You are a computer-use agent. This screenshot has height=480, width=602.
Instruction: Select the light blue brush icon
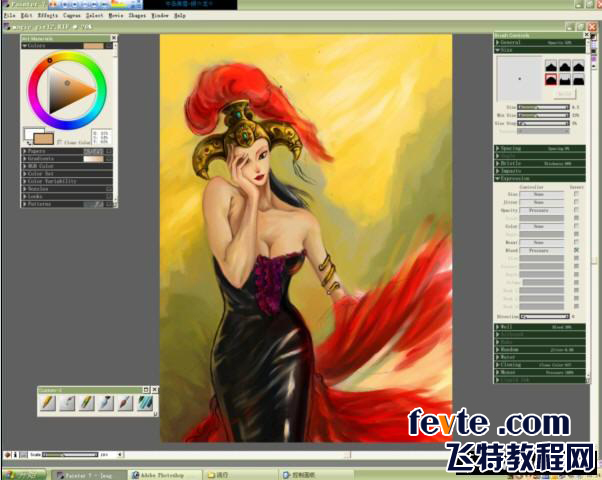[106, 403]
